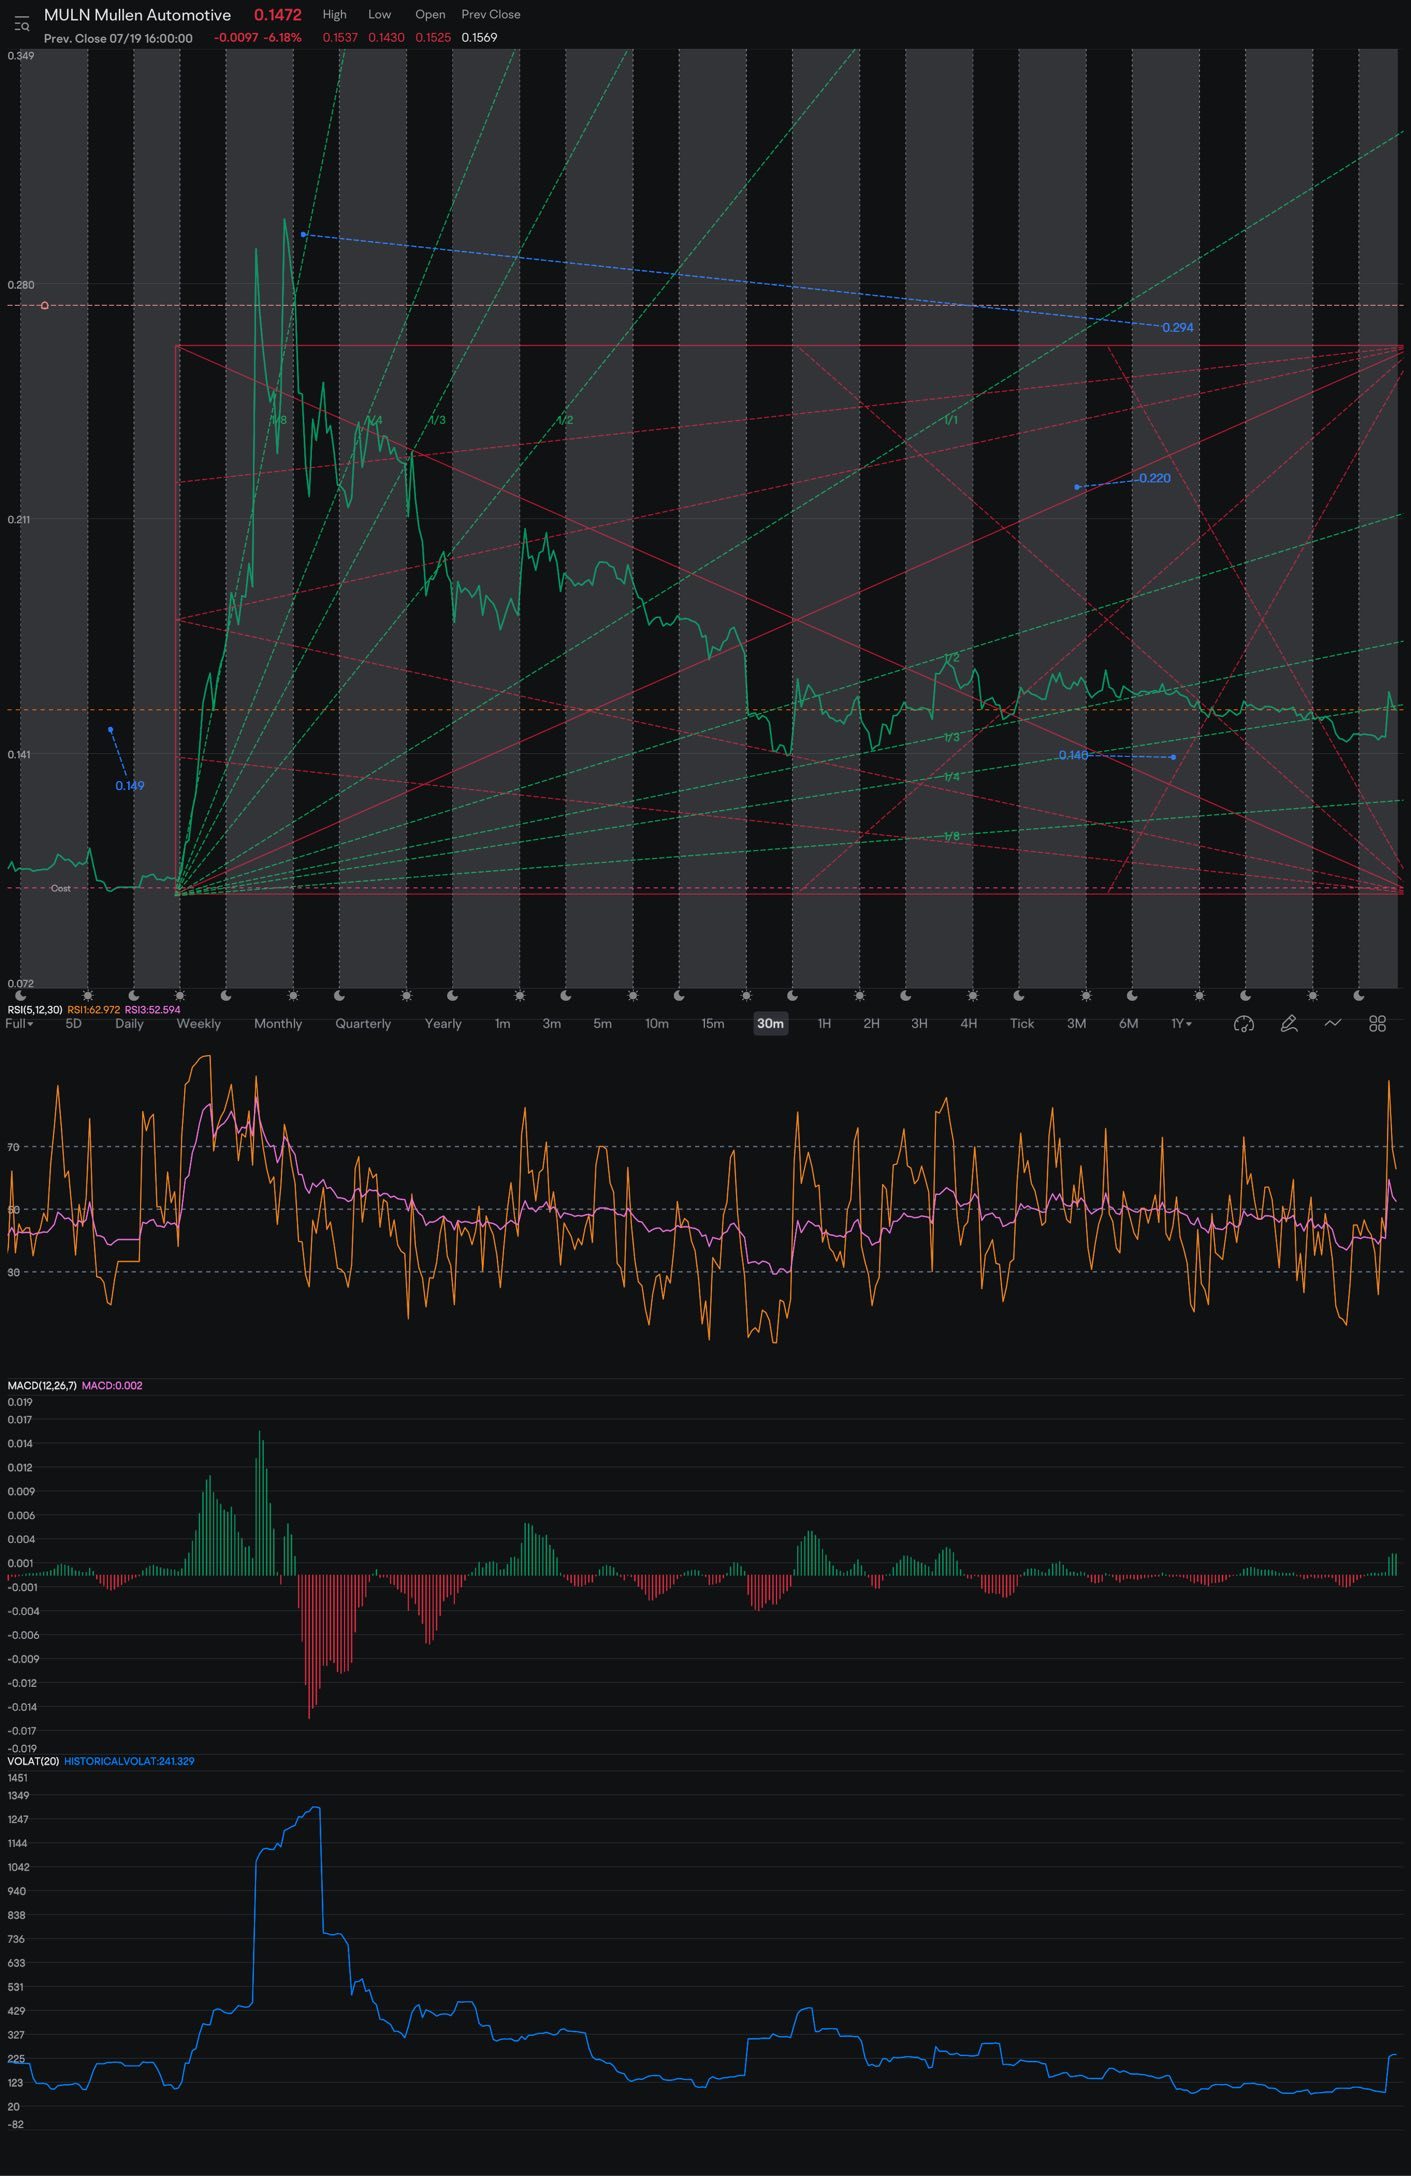Select the 0.220 drawing label

tap(1154, 479)
